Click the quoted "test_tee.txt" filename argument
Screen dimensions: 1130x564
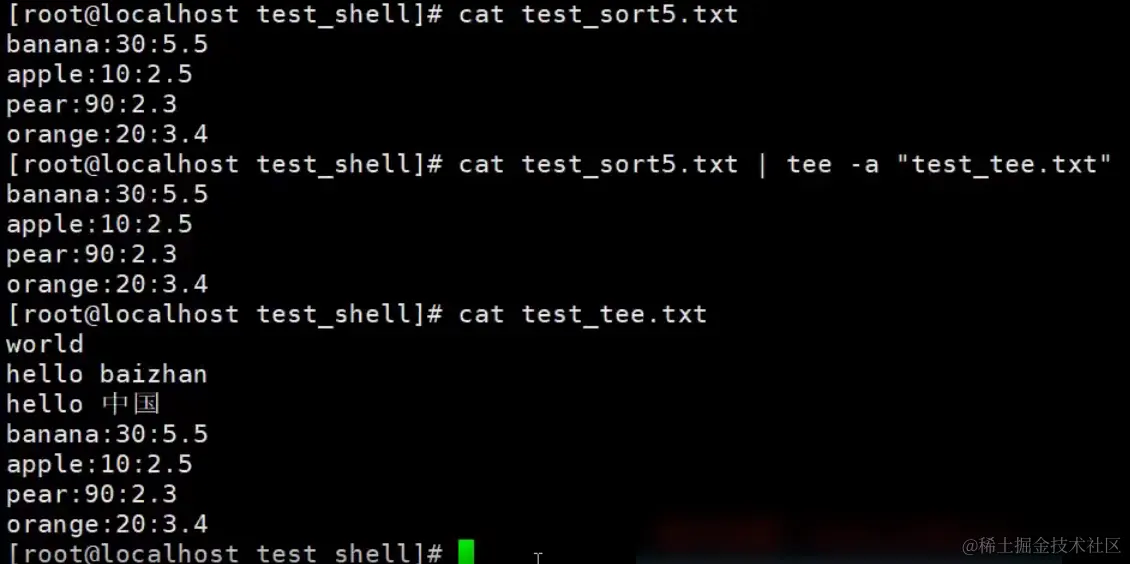(1004, 164)
